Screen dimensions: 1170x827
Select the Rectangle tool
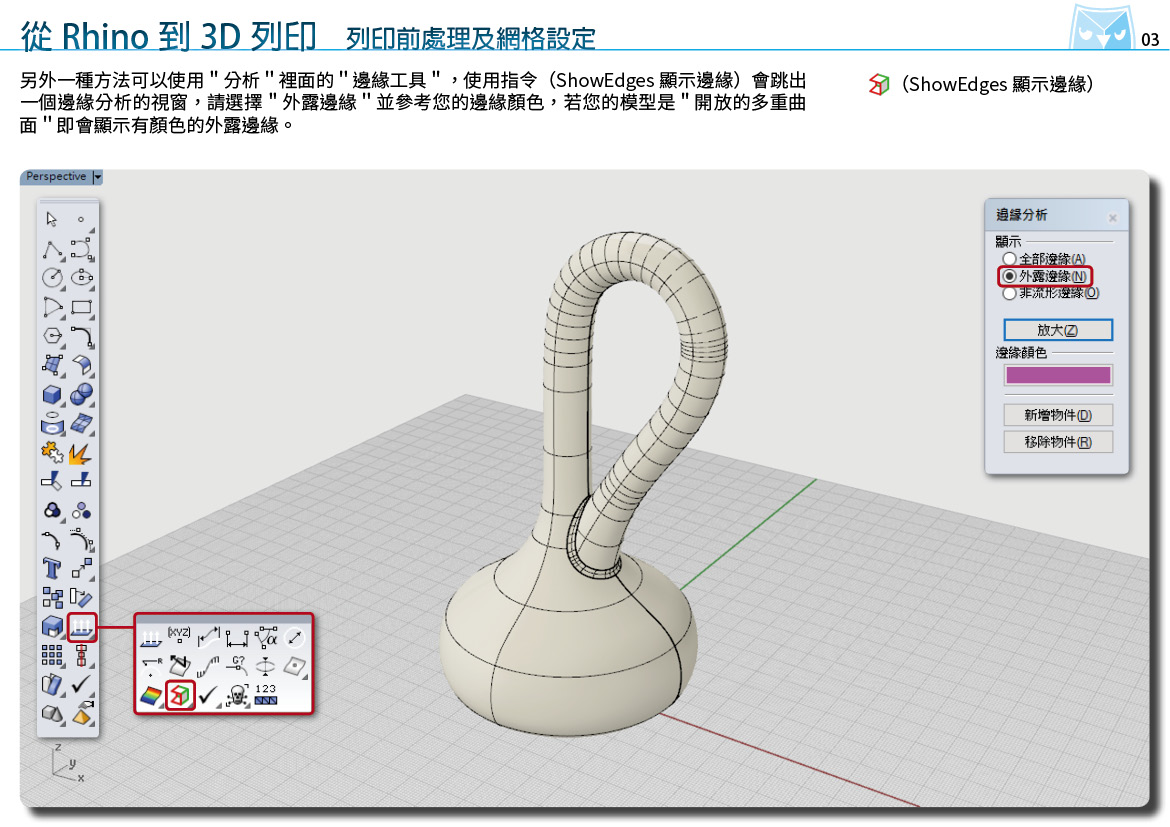(x=81, y=307)
